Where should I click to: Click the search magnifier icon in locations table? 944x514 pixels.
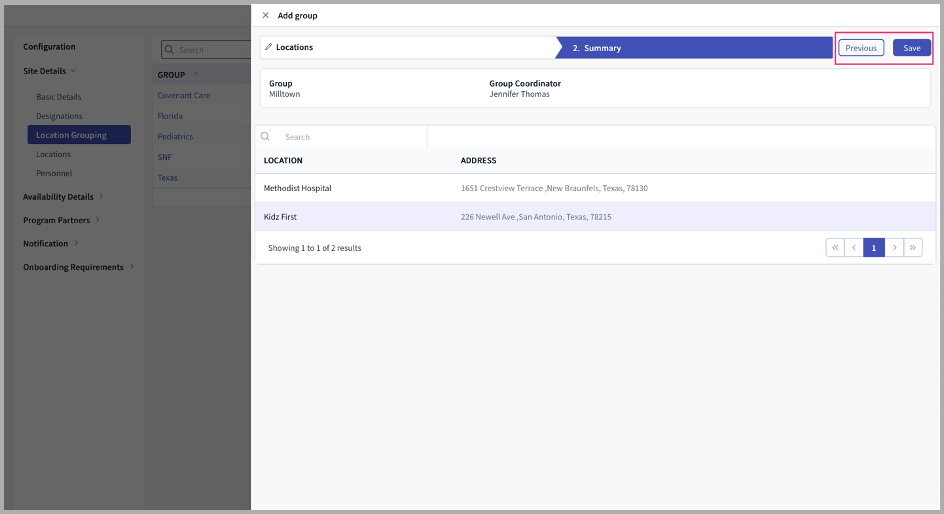(x=265, y=137)
